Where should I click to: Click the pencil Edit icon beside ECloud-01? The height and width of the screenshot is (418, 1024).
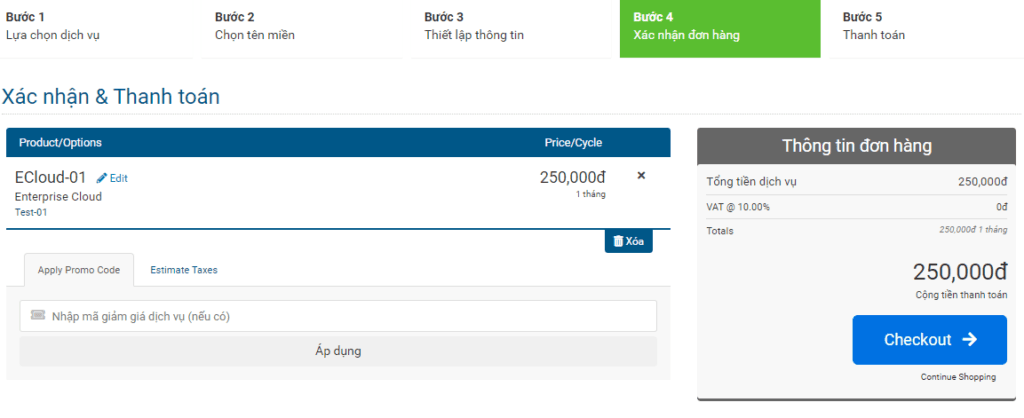pos(102,178)
